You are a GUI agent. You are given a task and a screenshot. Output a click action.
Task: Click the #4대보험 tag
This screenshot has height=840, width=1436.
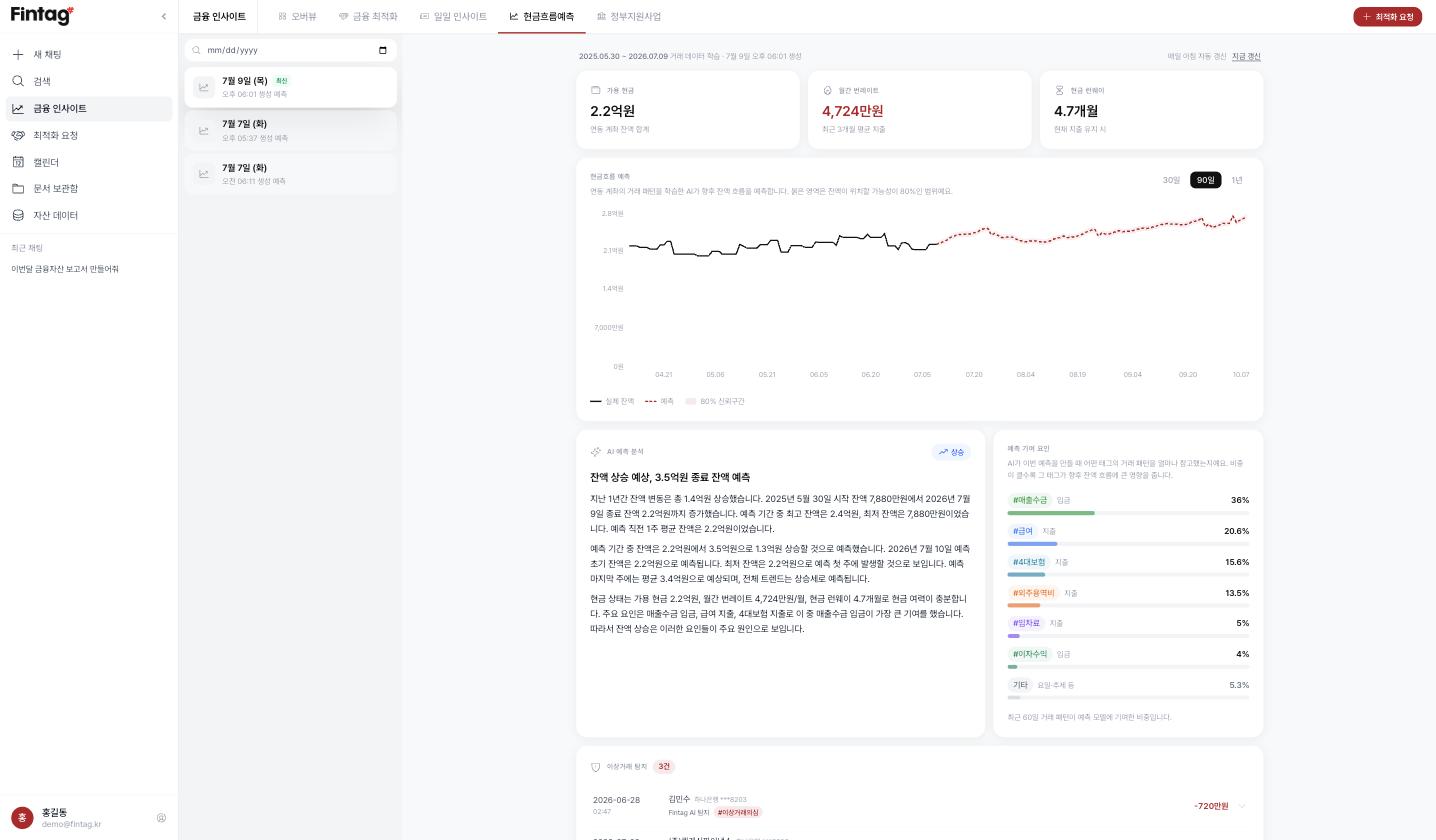1029,562
